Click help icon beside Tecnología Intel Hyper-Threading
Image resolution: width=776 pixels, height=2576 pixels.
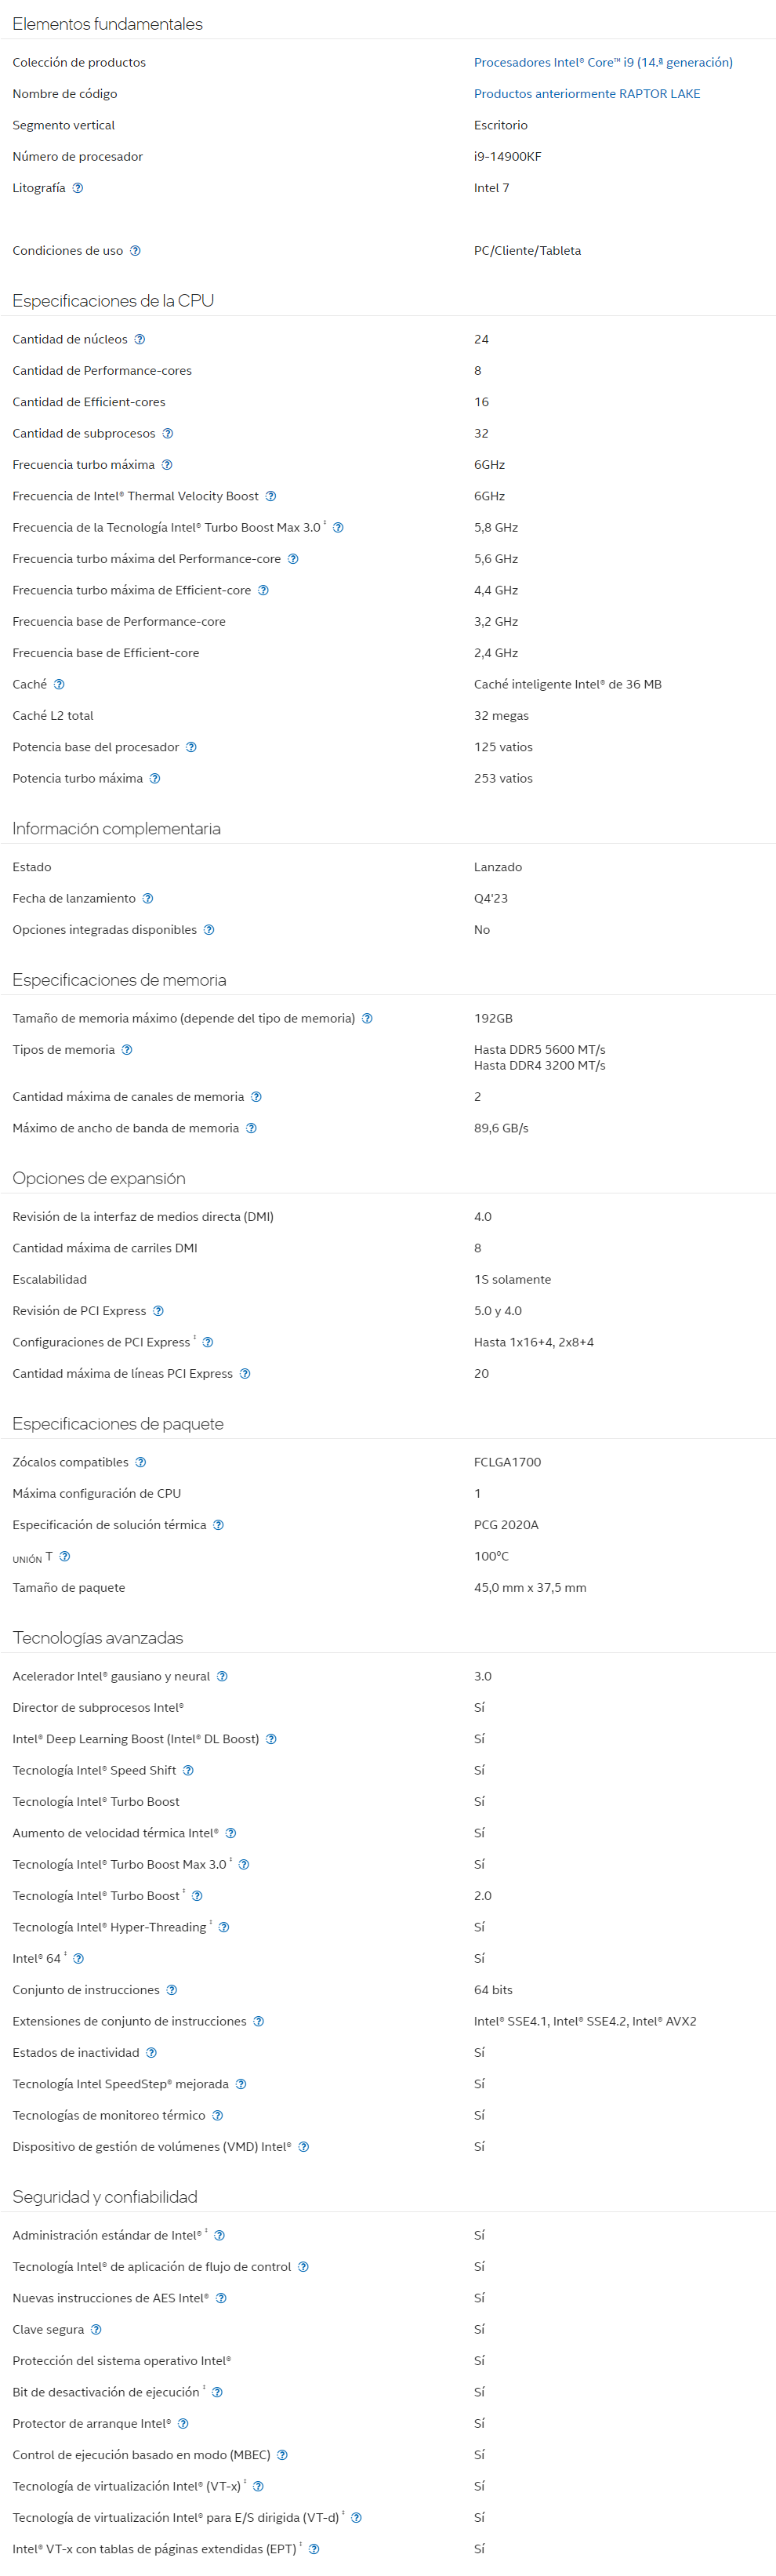click(224, 1928)
